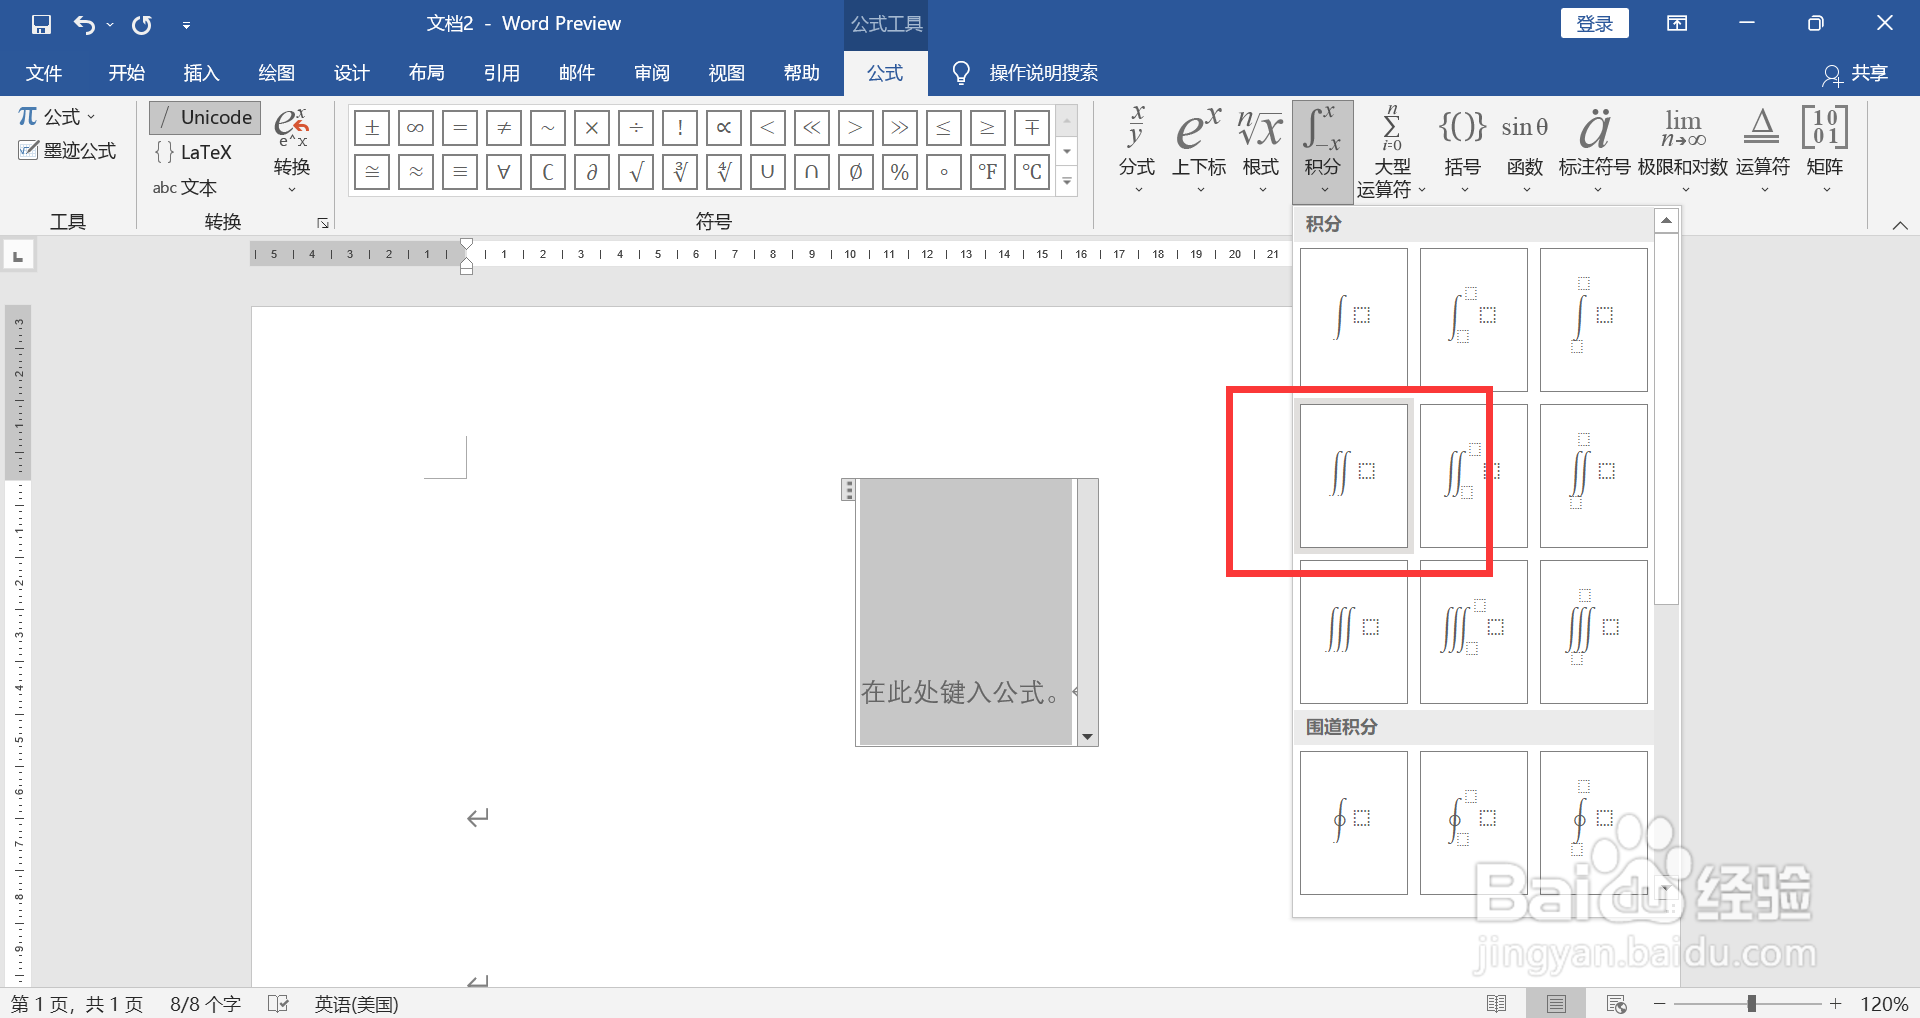Select the double integral template in the gallery
Screen dimensions: 1920x1018
(1352, 475)
